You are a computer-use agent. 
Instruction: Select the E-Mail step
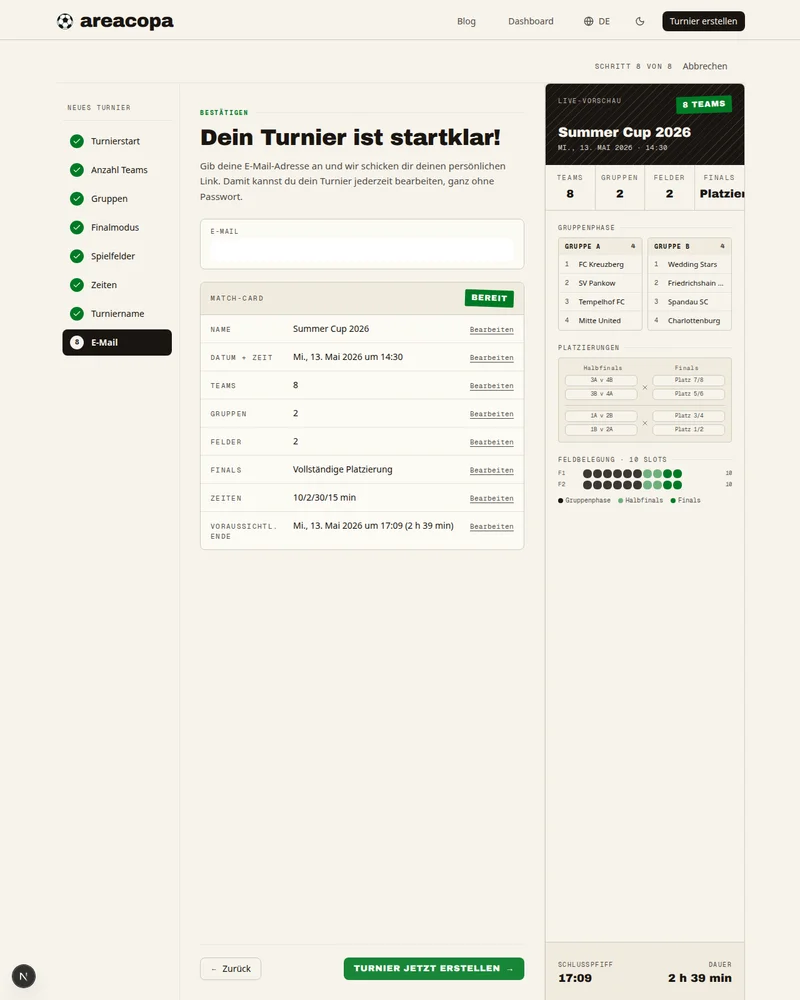tap(117, 342)
